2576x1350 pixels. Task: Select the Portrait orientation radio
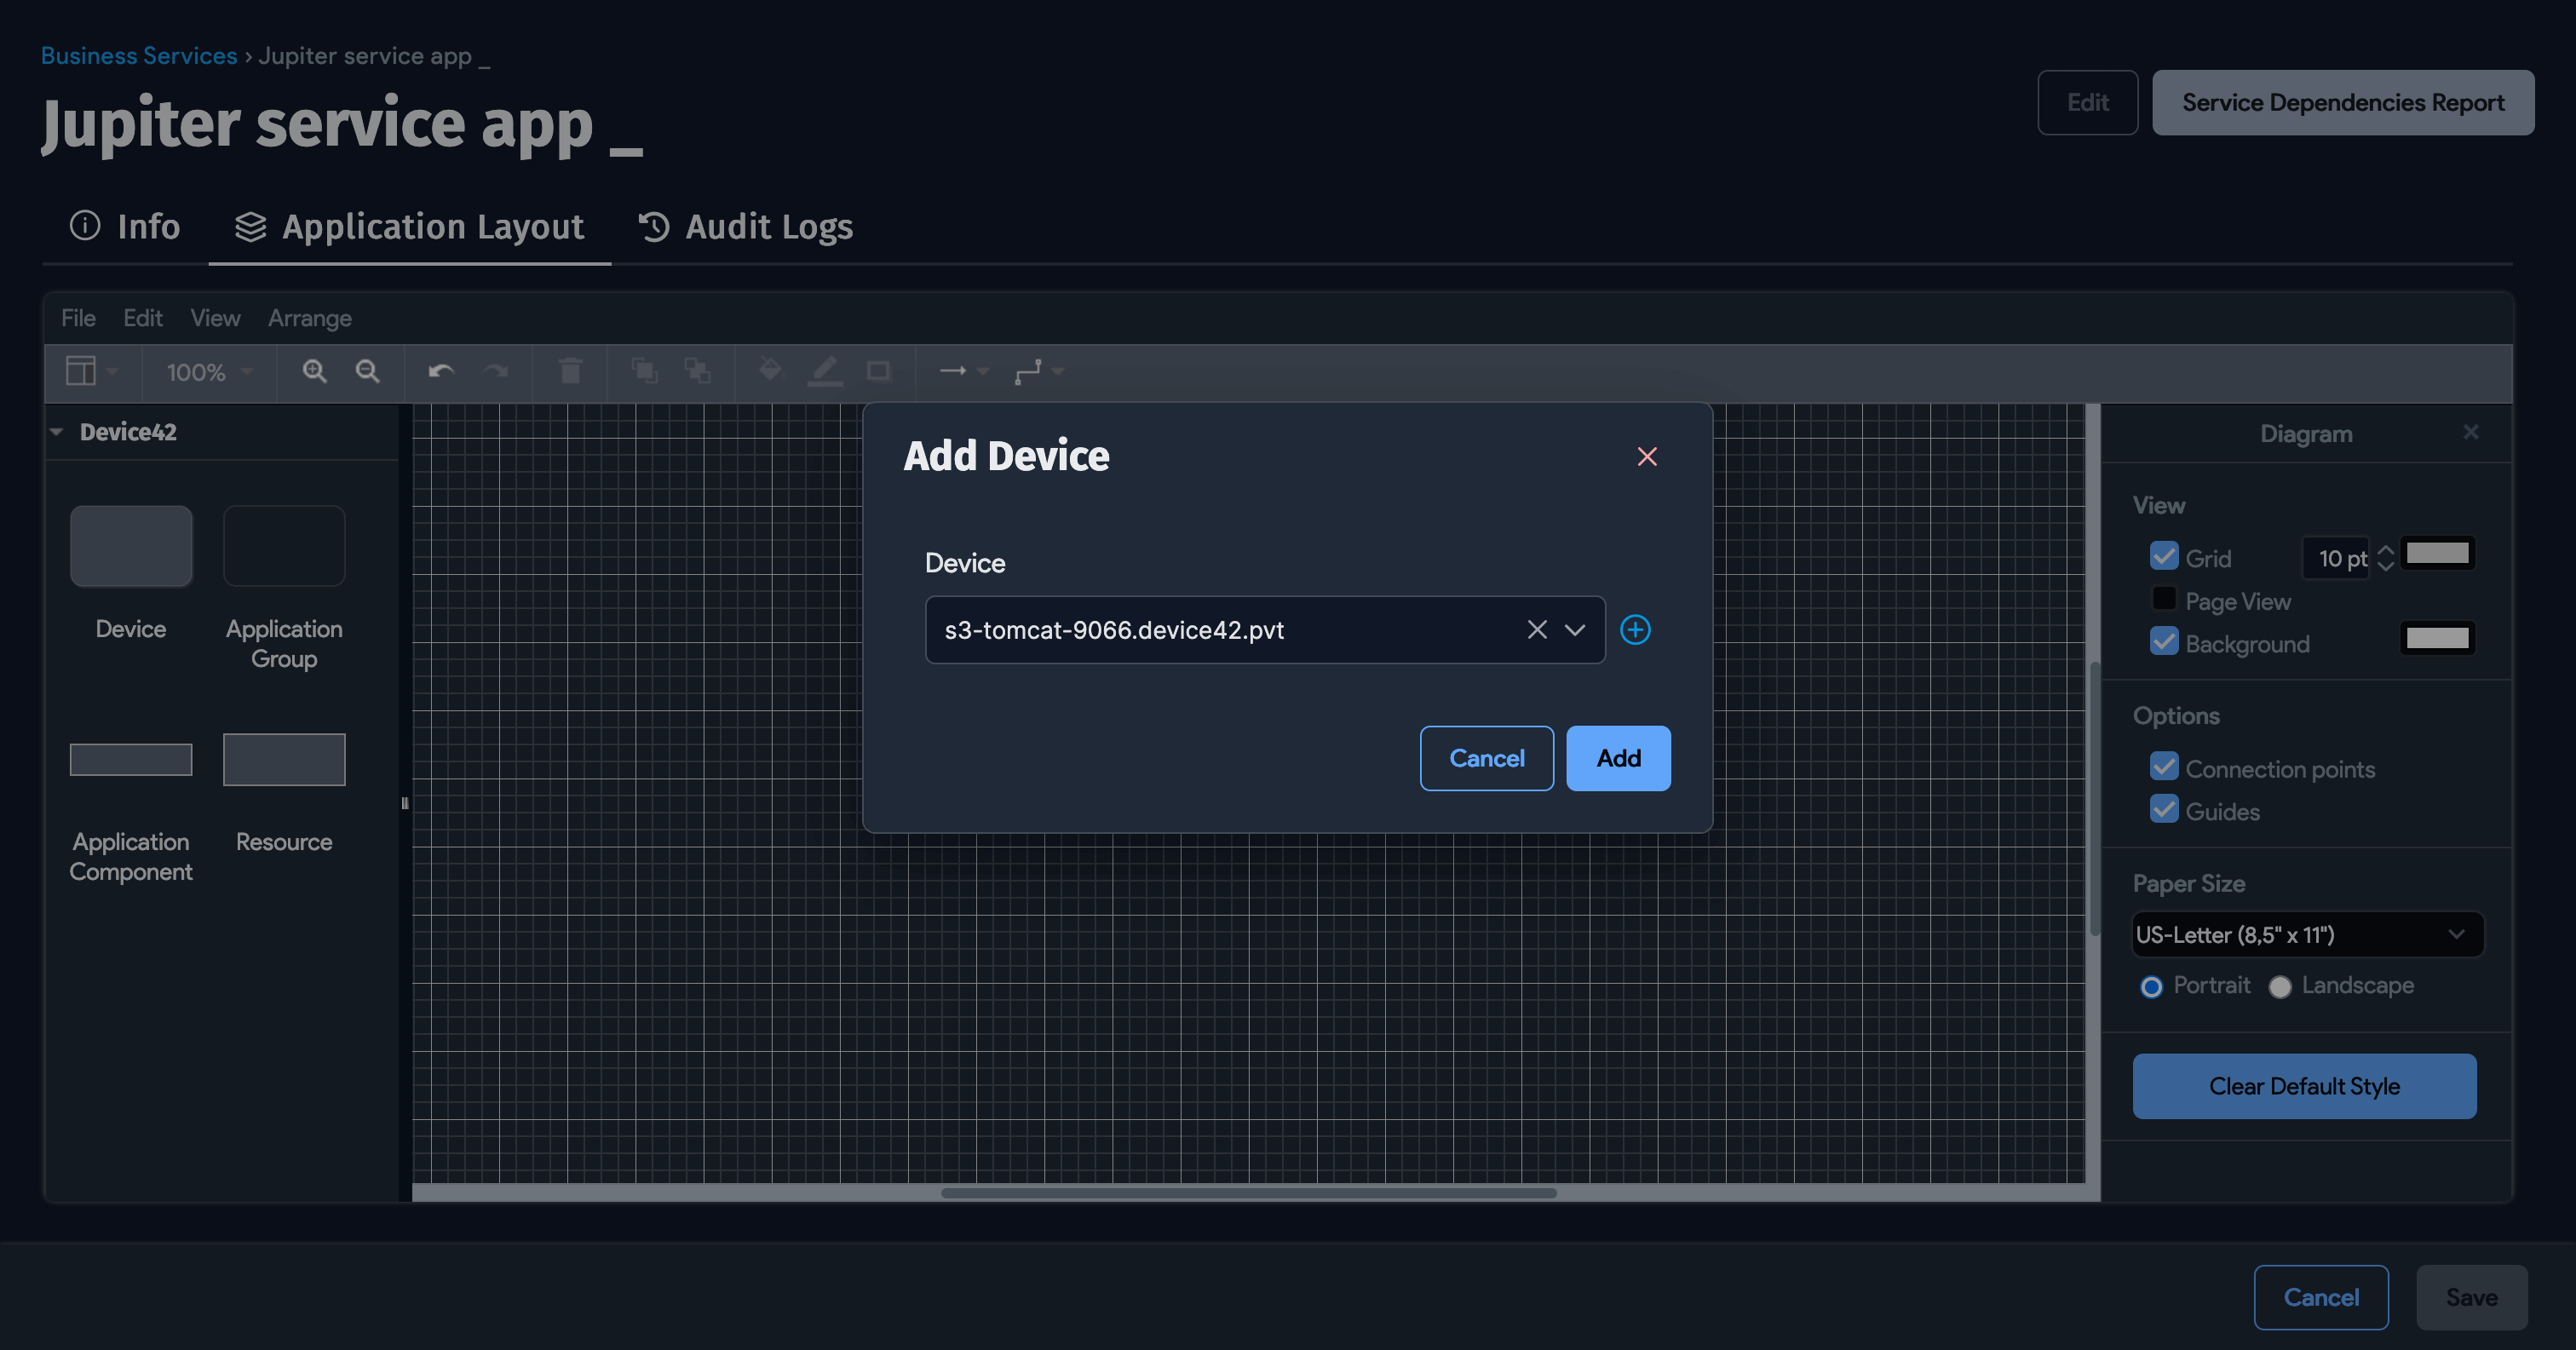click(2151, 987)
